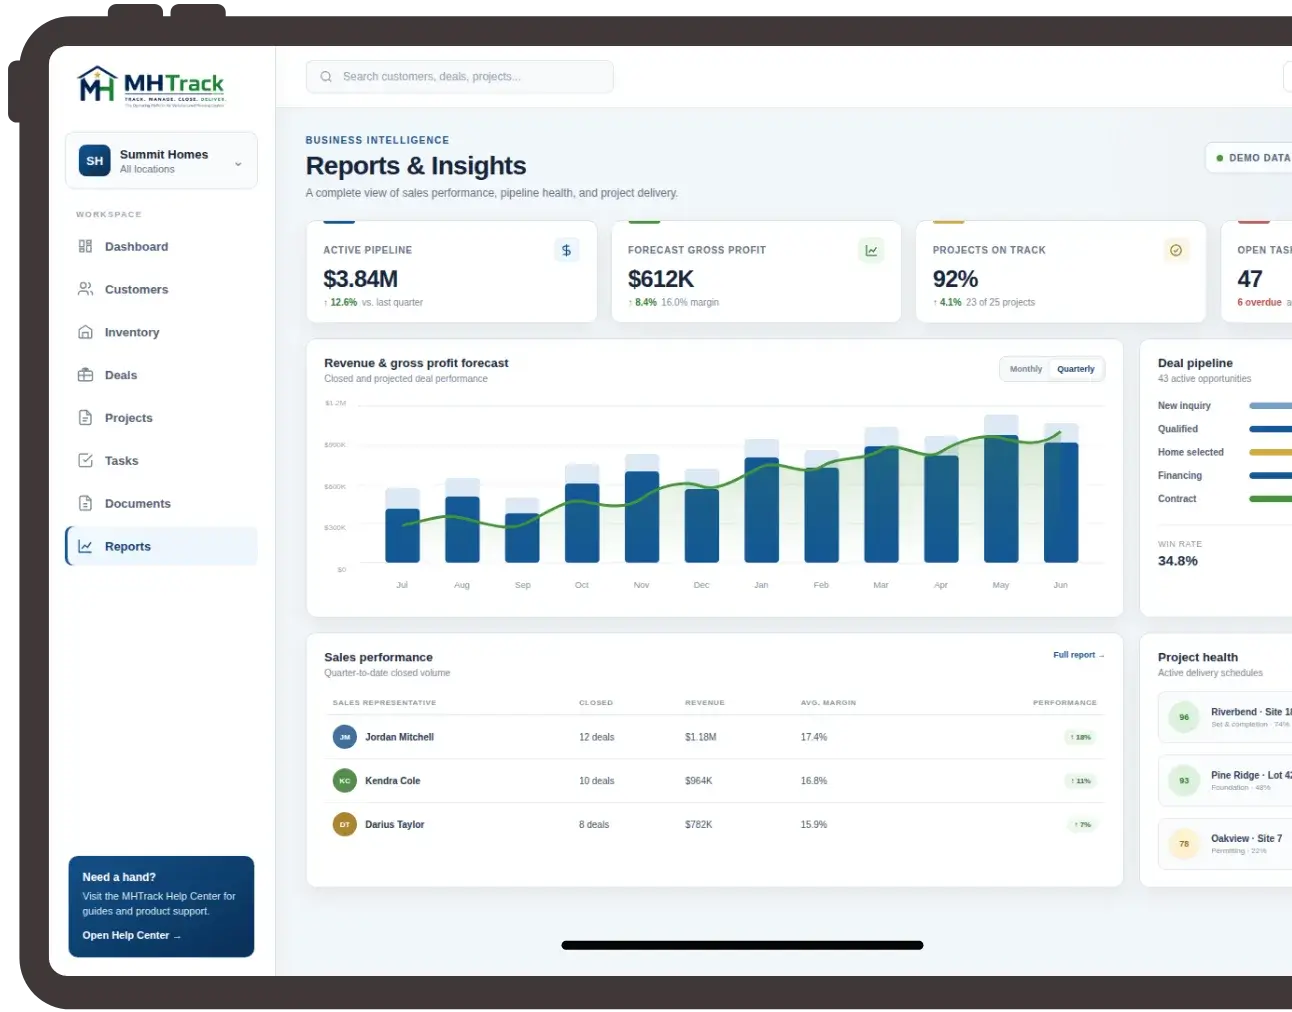Image resolution: width=1292 pixels, height=1012 pixels.
Task: Click the Jul bar in revenue chart
Action: coord(402,535)
